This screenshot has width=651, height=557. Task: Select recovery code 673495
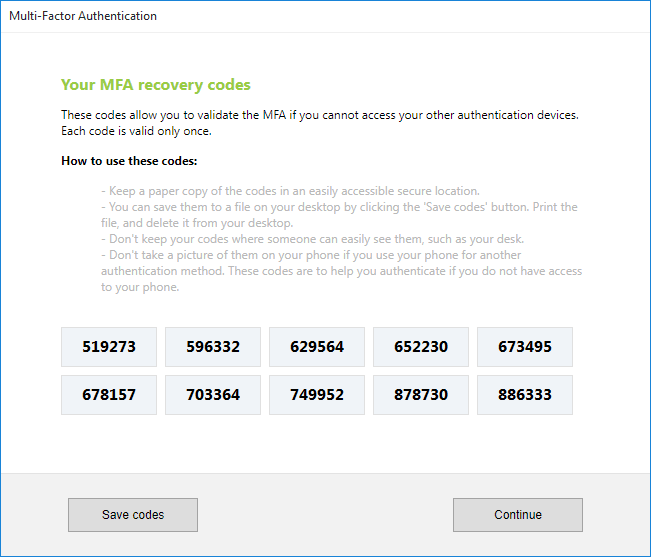tap(525, 347)
